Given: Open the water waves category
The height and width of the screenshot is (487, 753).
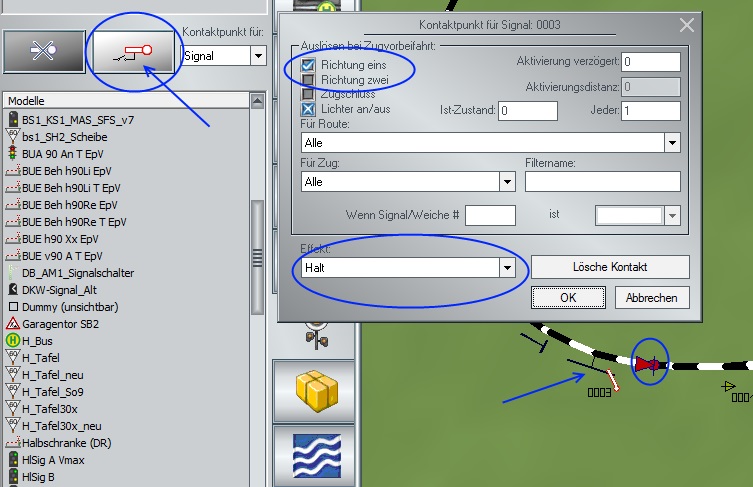Looking at the screenshot, I should (x=314, y=453).
